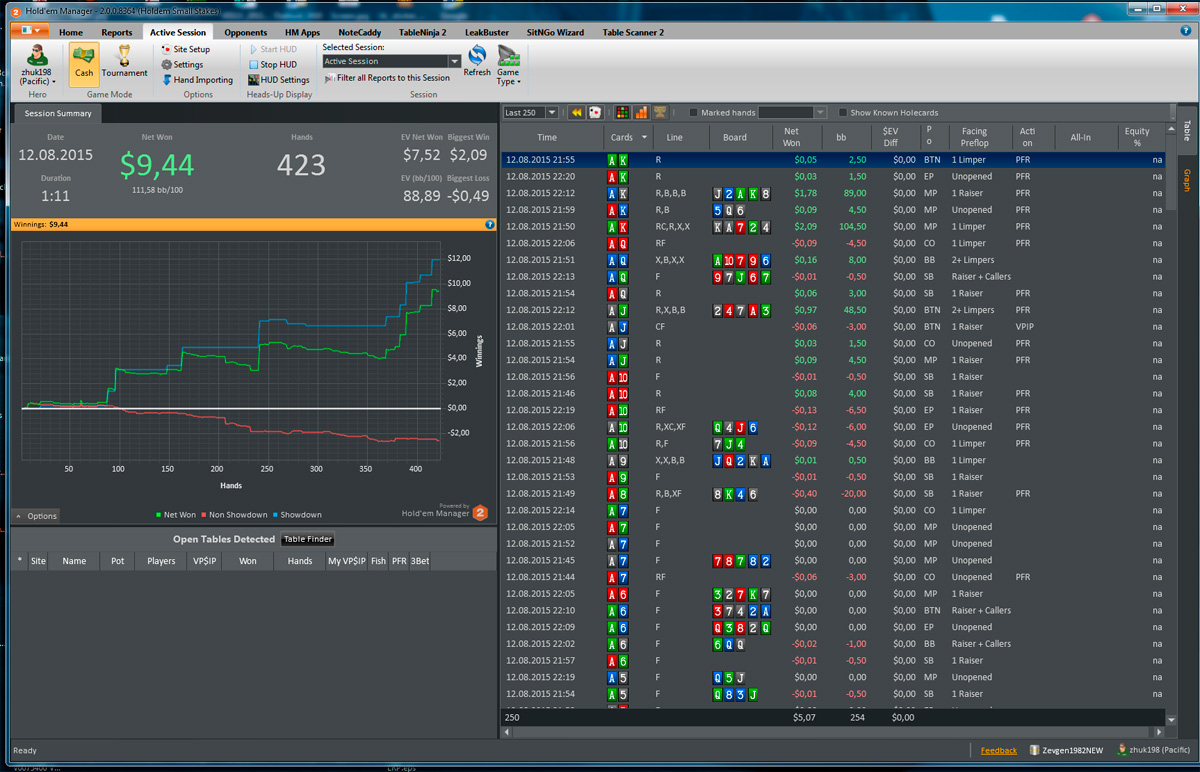Click scroll-down arrow of hands list
Image resolution: width=1200 pixels, height=772 pixels.
[x=1172, y=719]
